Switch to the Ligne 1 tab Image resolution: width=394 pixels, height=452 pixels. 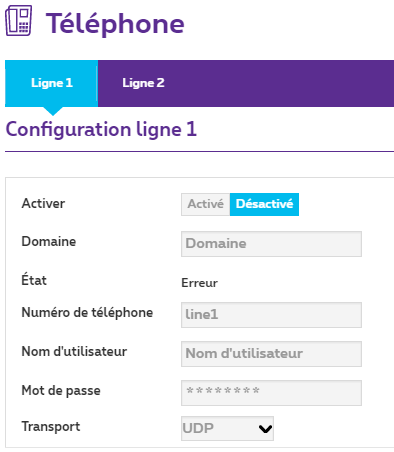point(51,83)
